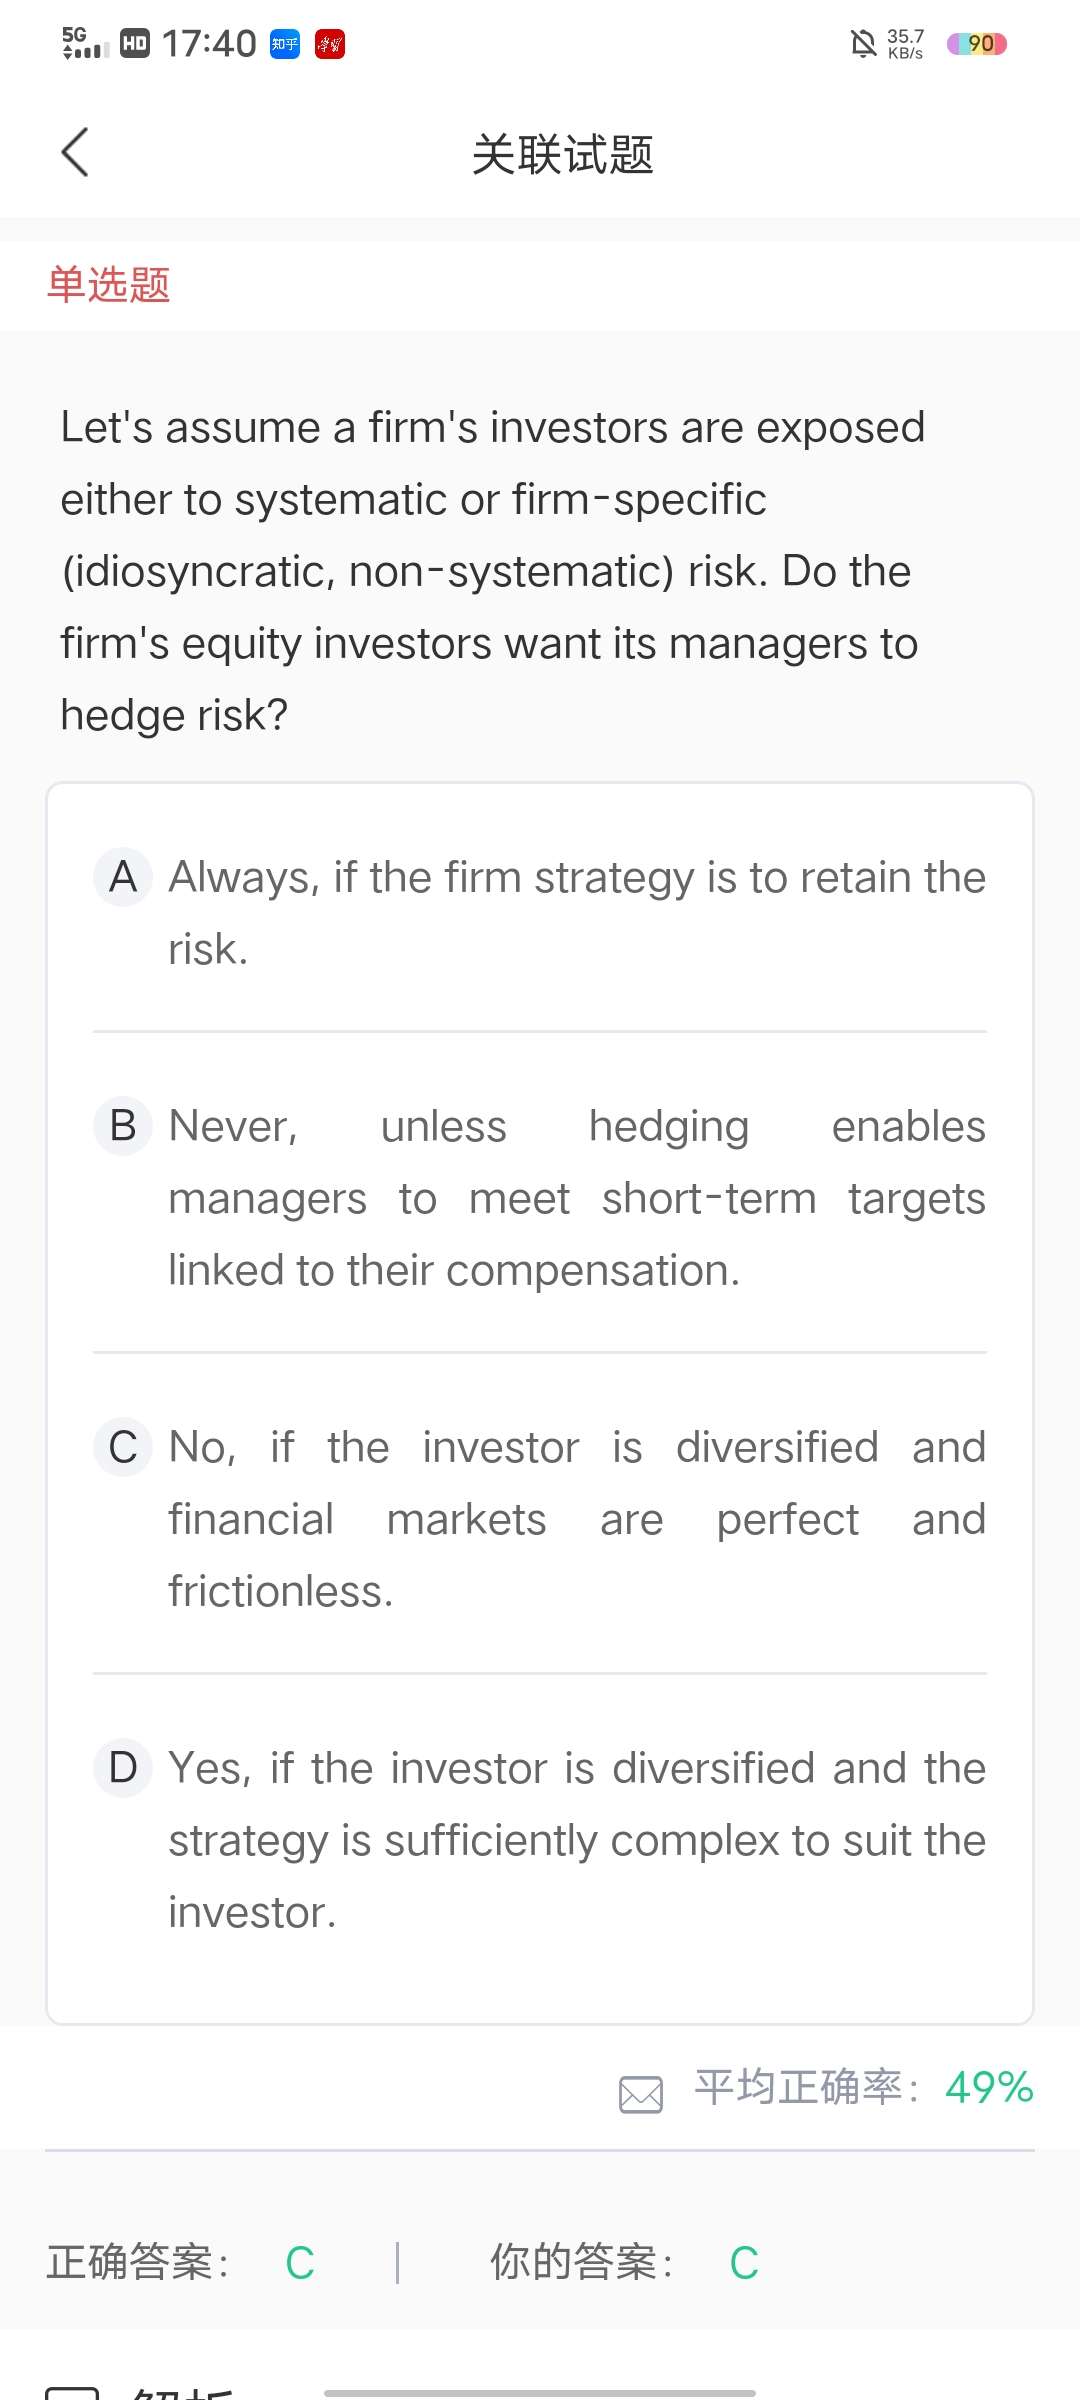Tap the 平均正确率 49% statistic
1080x2400 pixels.
[x=864, y=2088]
